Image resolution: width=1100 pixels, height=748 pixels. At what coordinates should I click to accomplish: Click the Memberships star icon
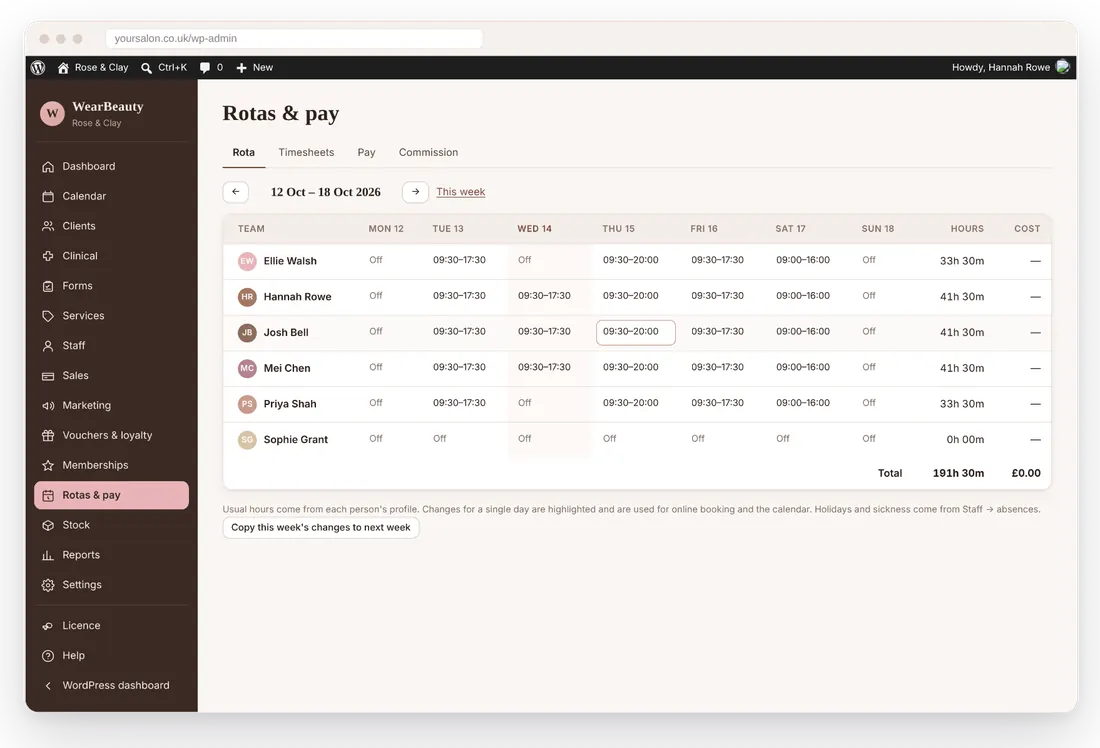[48, 465]
